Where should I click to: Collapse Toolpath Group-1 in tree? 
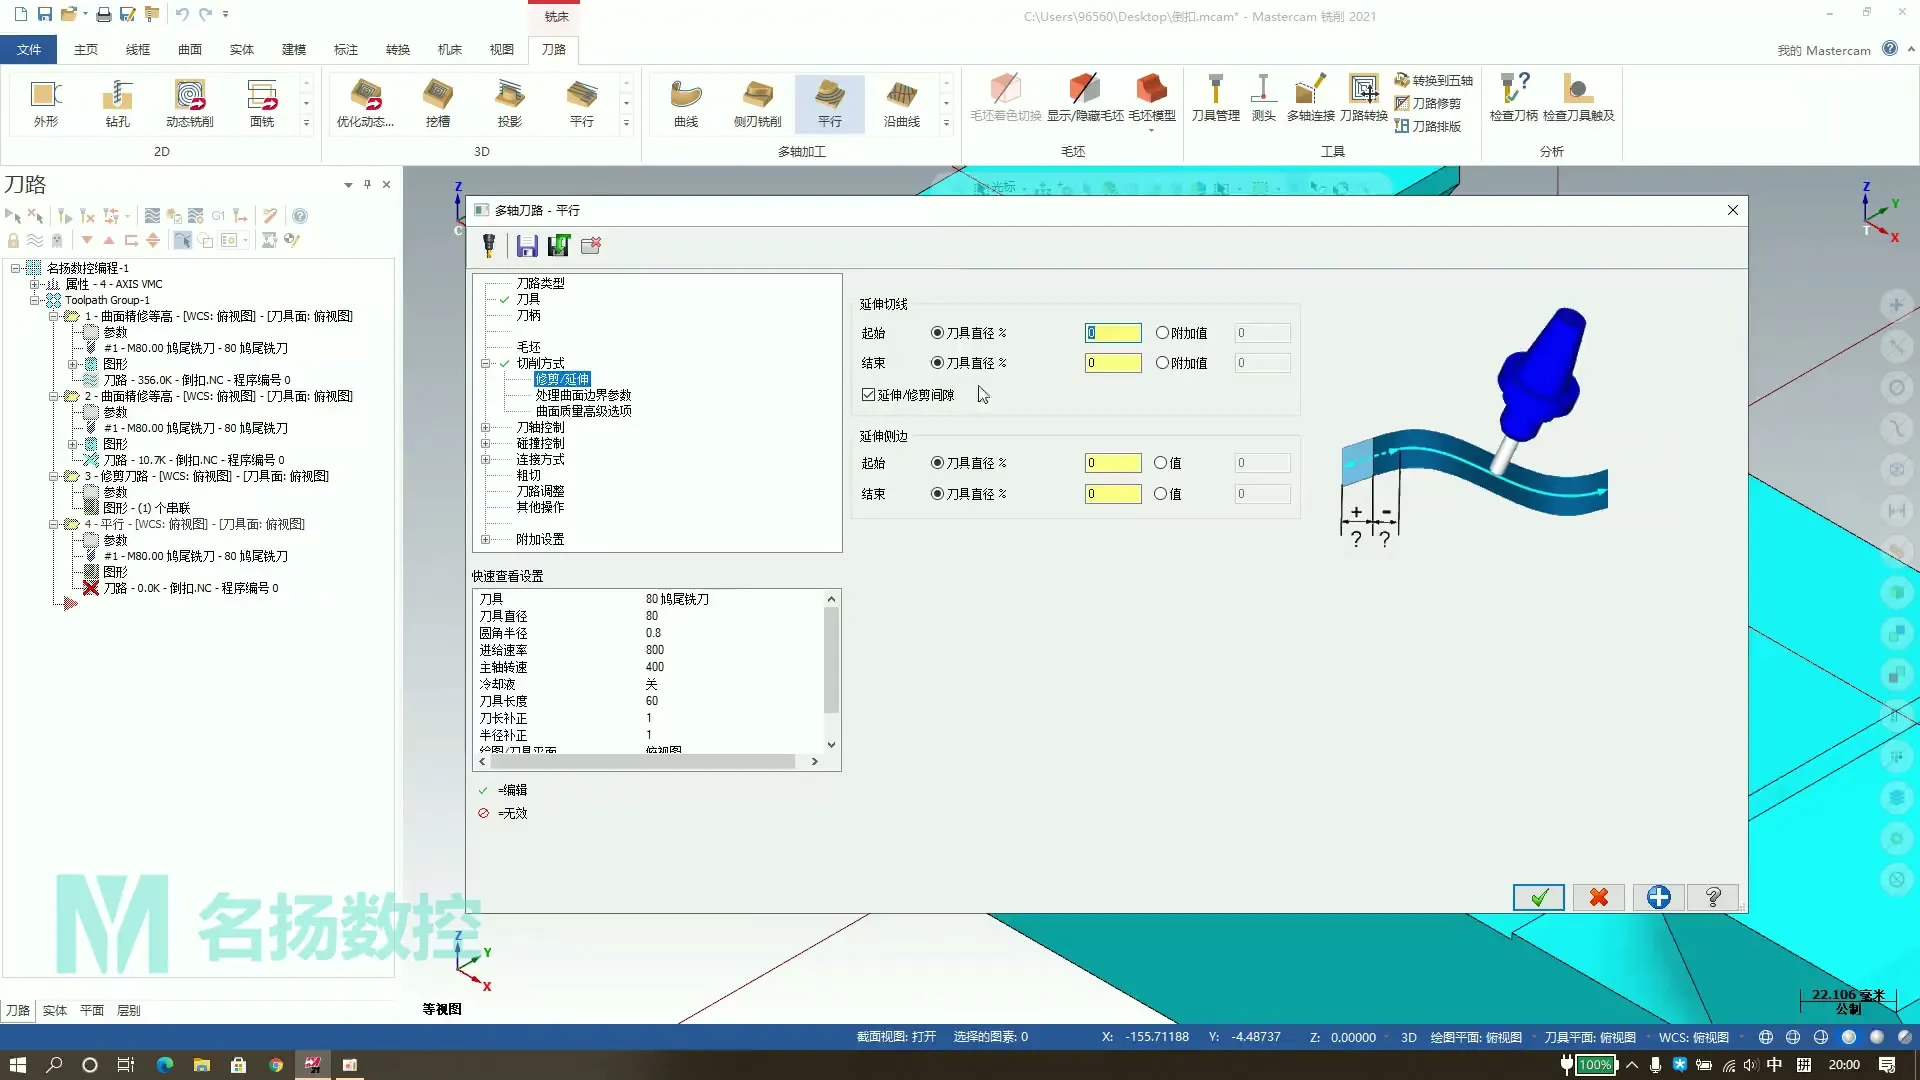tap(35, 300)
